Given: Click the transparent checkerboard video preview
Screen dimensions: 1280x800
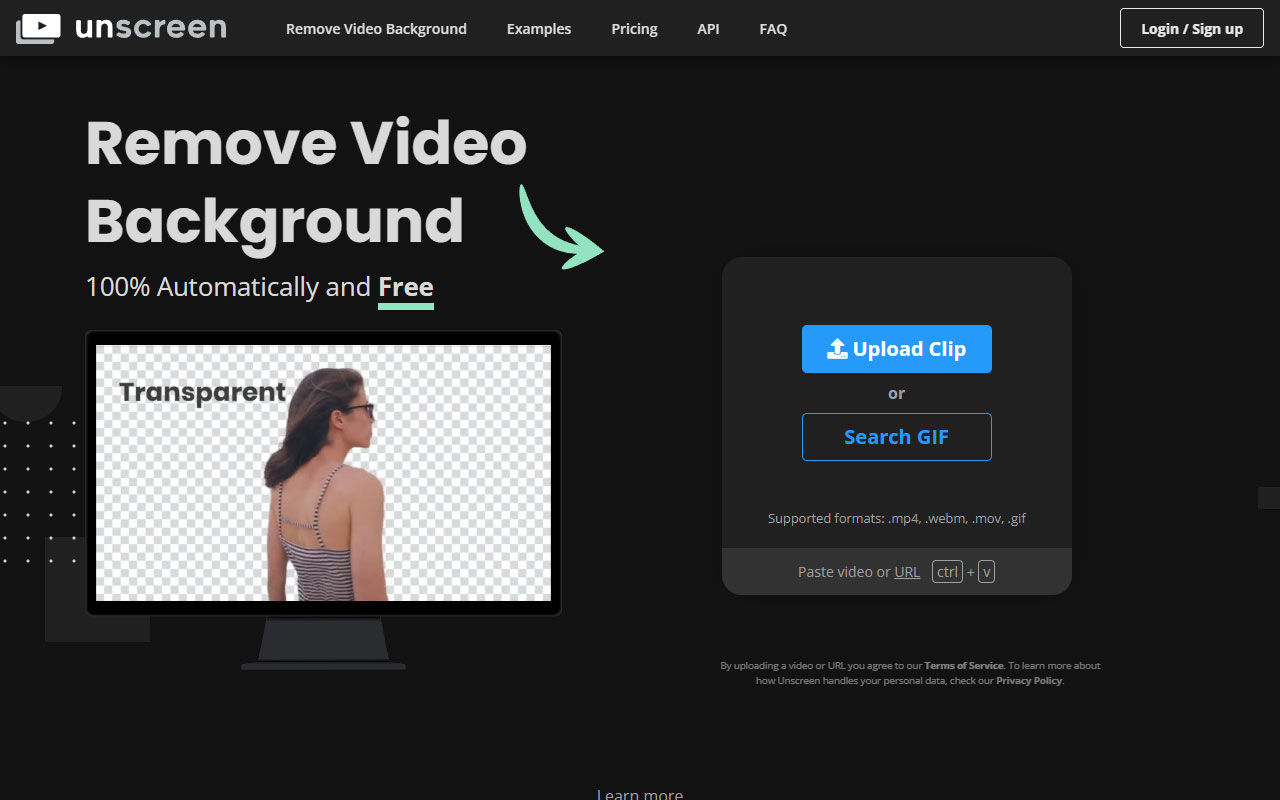Looking at the screenshot, I should [x=322, y=472].
